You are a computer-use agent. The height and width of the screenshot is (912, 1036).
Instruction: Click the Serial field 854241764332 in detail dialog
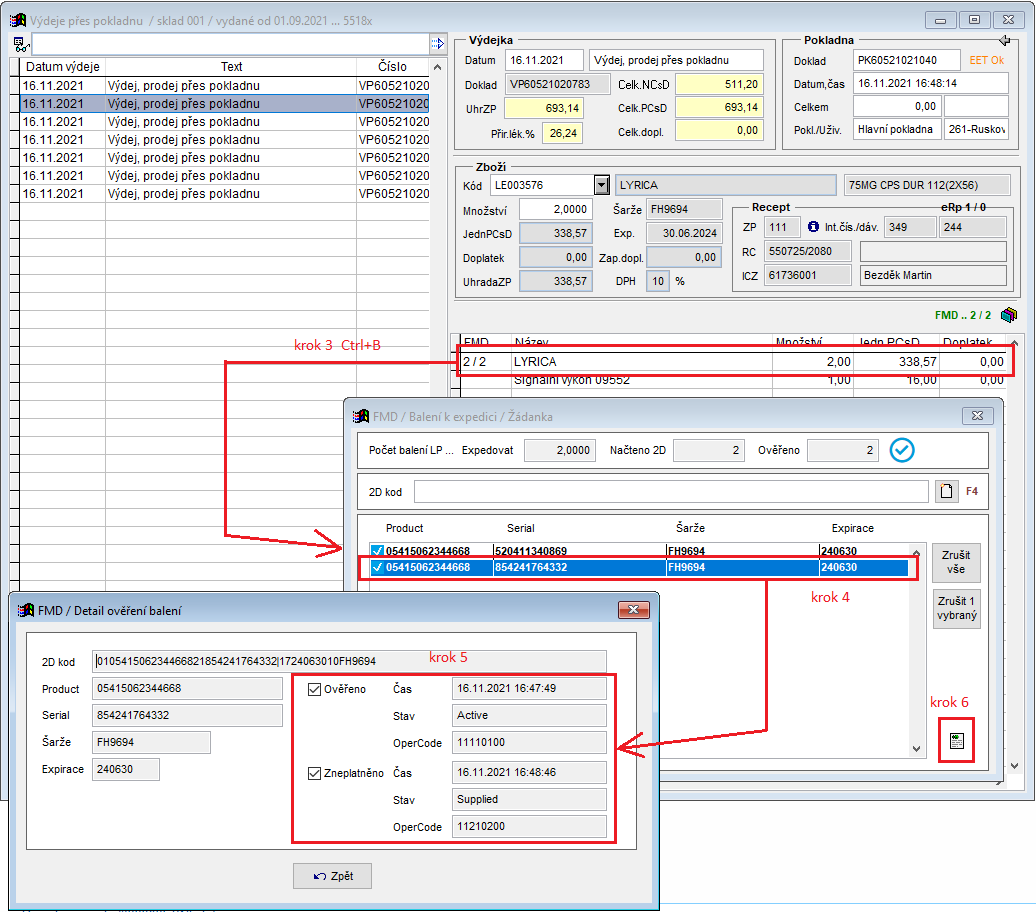pos(187,715)
